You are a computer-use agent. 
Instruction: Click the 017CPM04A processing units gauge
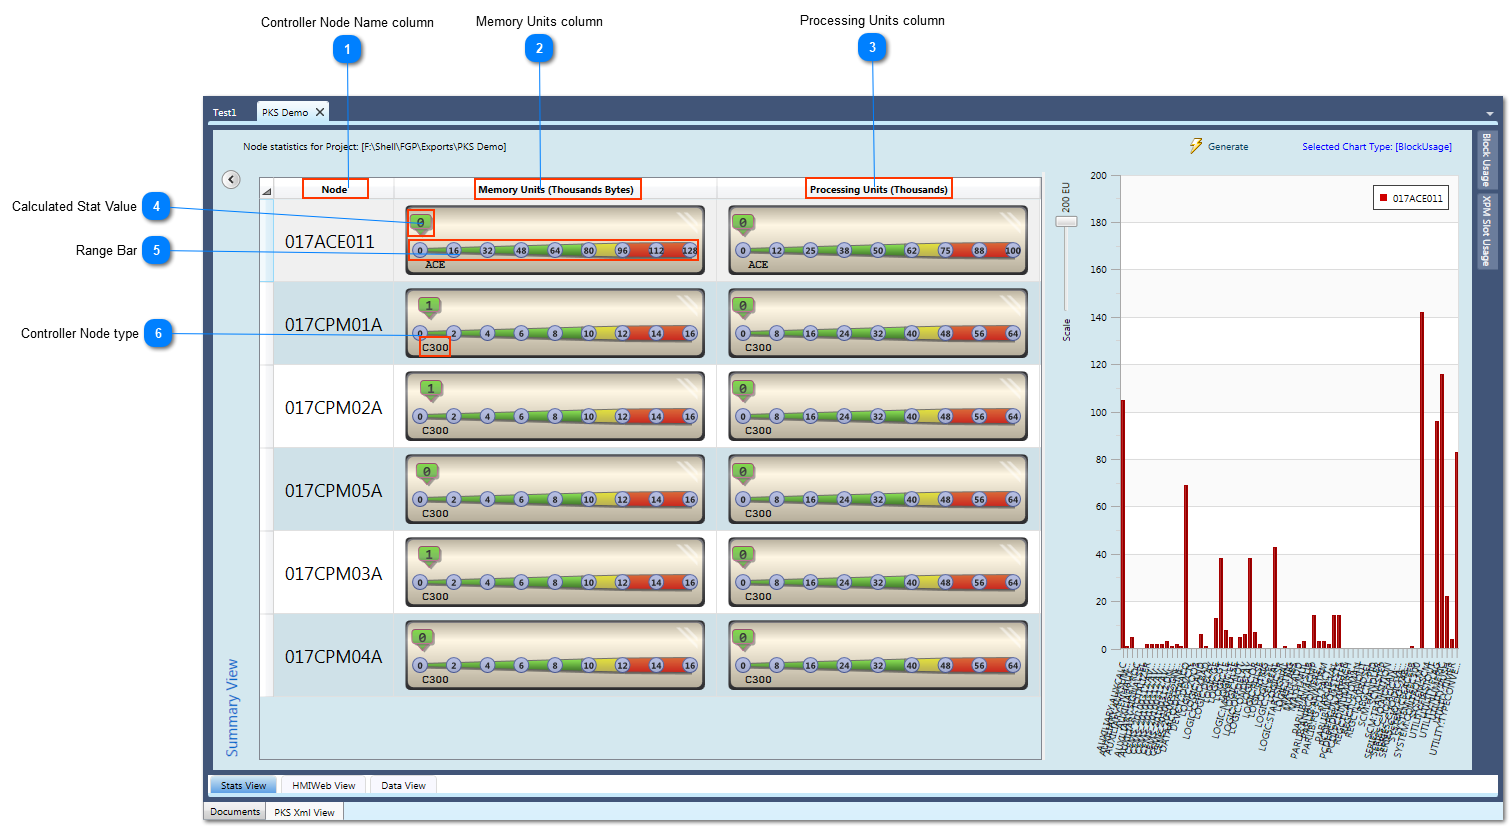pyautogui.click(x=878, y=655)
